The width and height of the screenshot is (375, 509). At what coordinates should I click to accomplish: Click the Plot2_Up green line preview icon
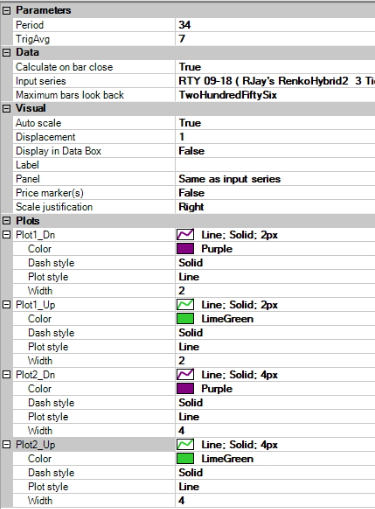tap(185, 445)
